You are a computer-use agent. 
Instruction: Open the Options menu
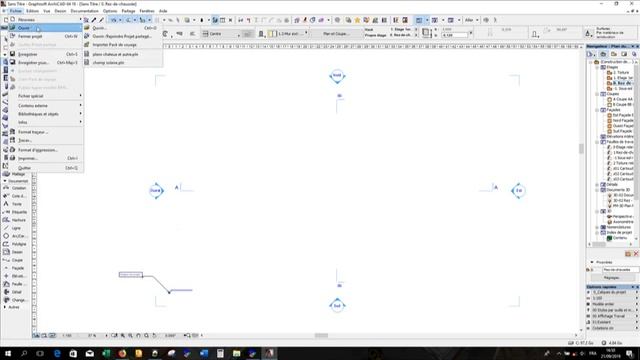coord(110,11)
